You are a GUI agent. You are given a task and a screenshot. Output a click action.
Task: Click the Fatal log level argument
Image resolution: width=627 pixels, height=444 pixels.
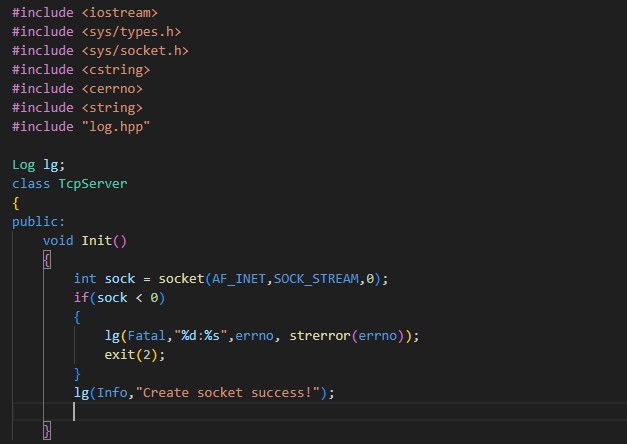[x=146, y=336]
